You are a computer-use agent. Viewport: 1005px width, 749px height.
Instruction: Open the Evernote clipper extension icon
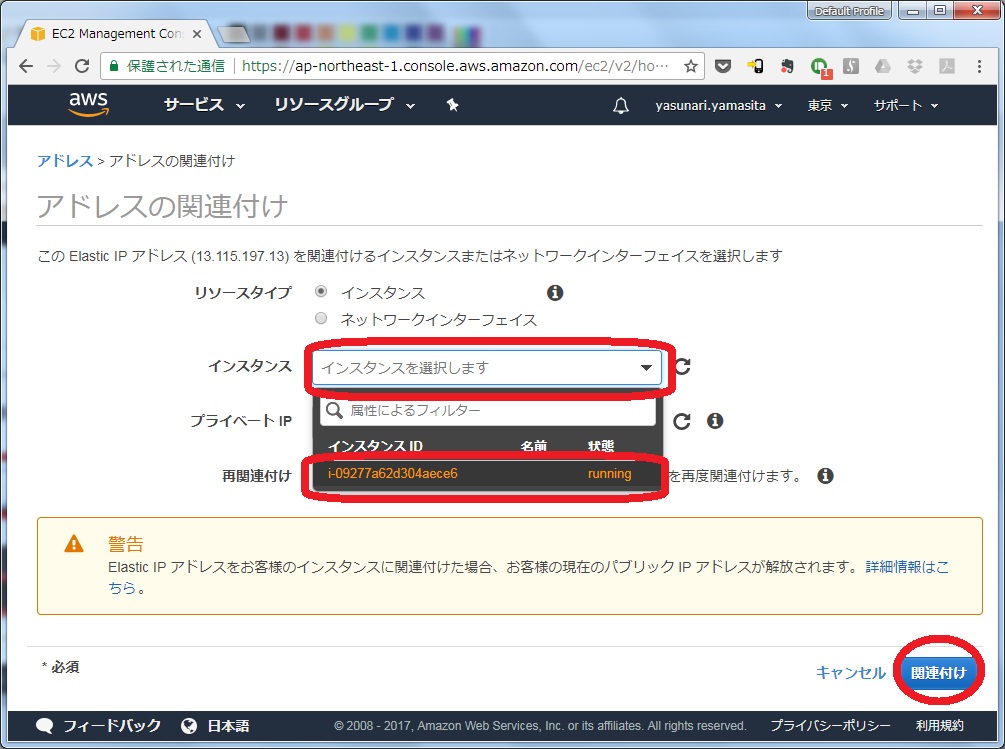click(x=787, y=66)
